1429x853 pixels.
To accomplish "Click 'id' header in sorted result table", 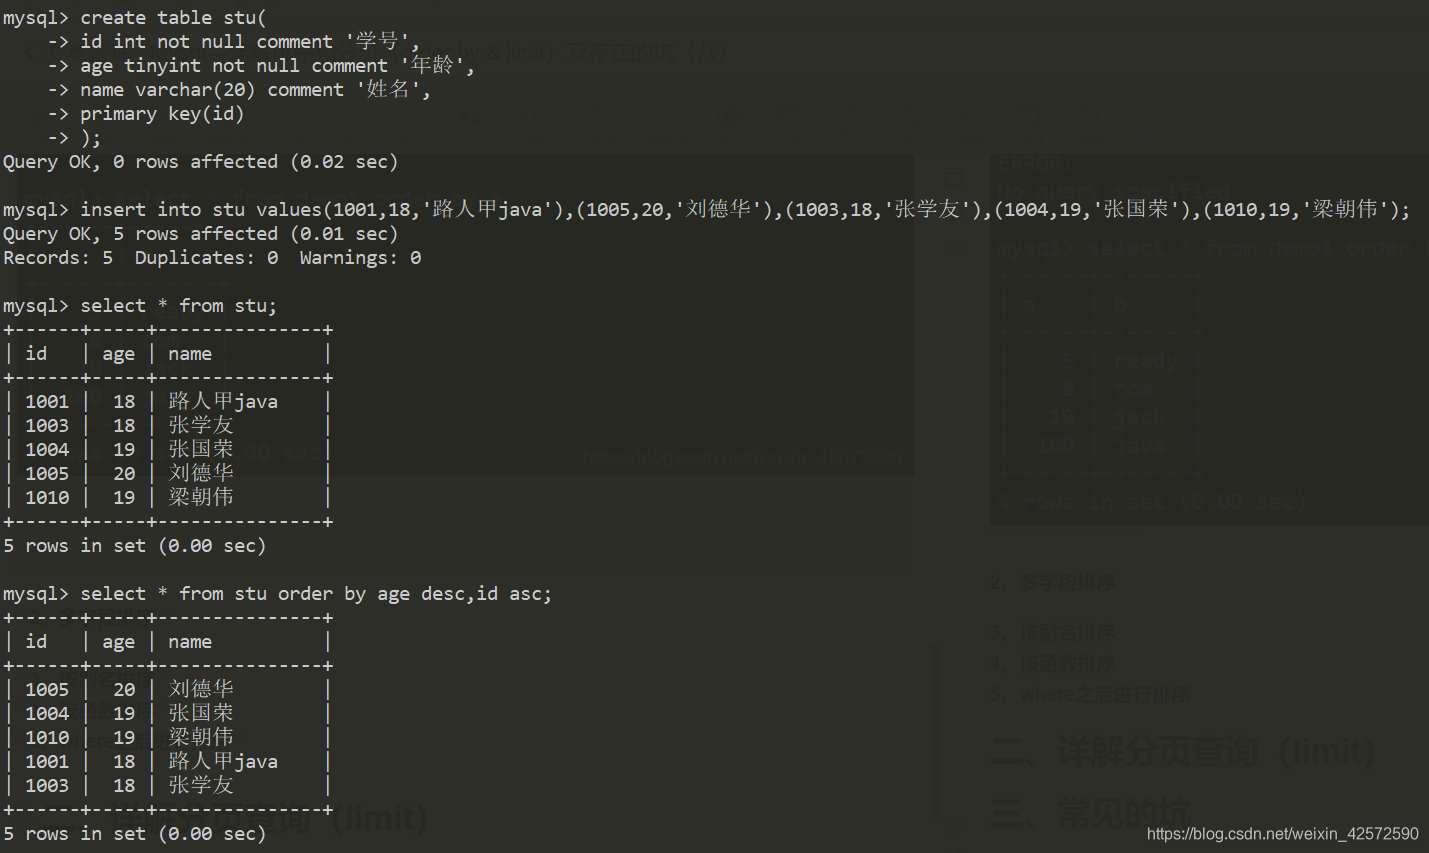I will point(36,642).
